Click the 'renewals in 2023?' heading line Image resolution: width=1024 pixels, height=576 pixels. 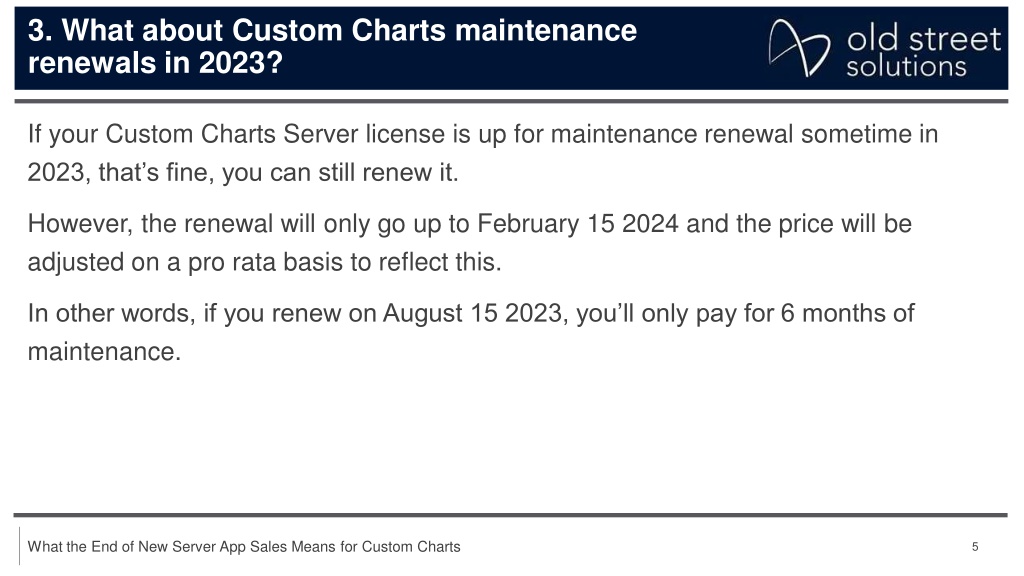click(155, 63)
